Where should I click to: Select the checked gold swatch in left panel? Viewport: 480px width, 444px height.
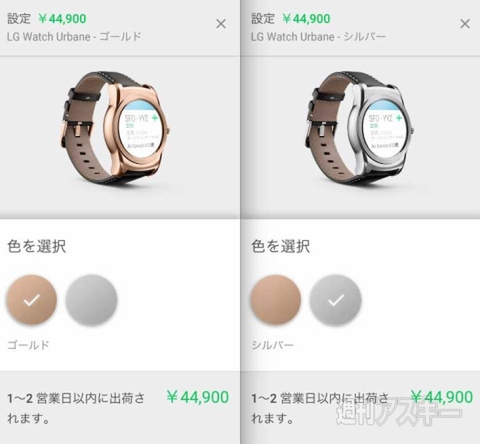pos(32,300)
